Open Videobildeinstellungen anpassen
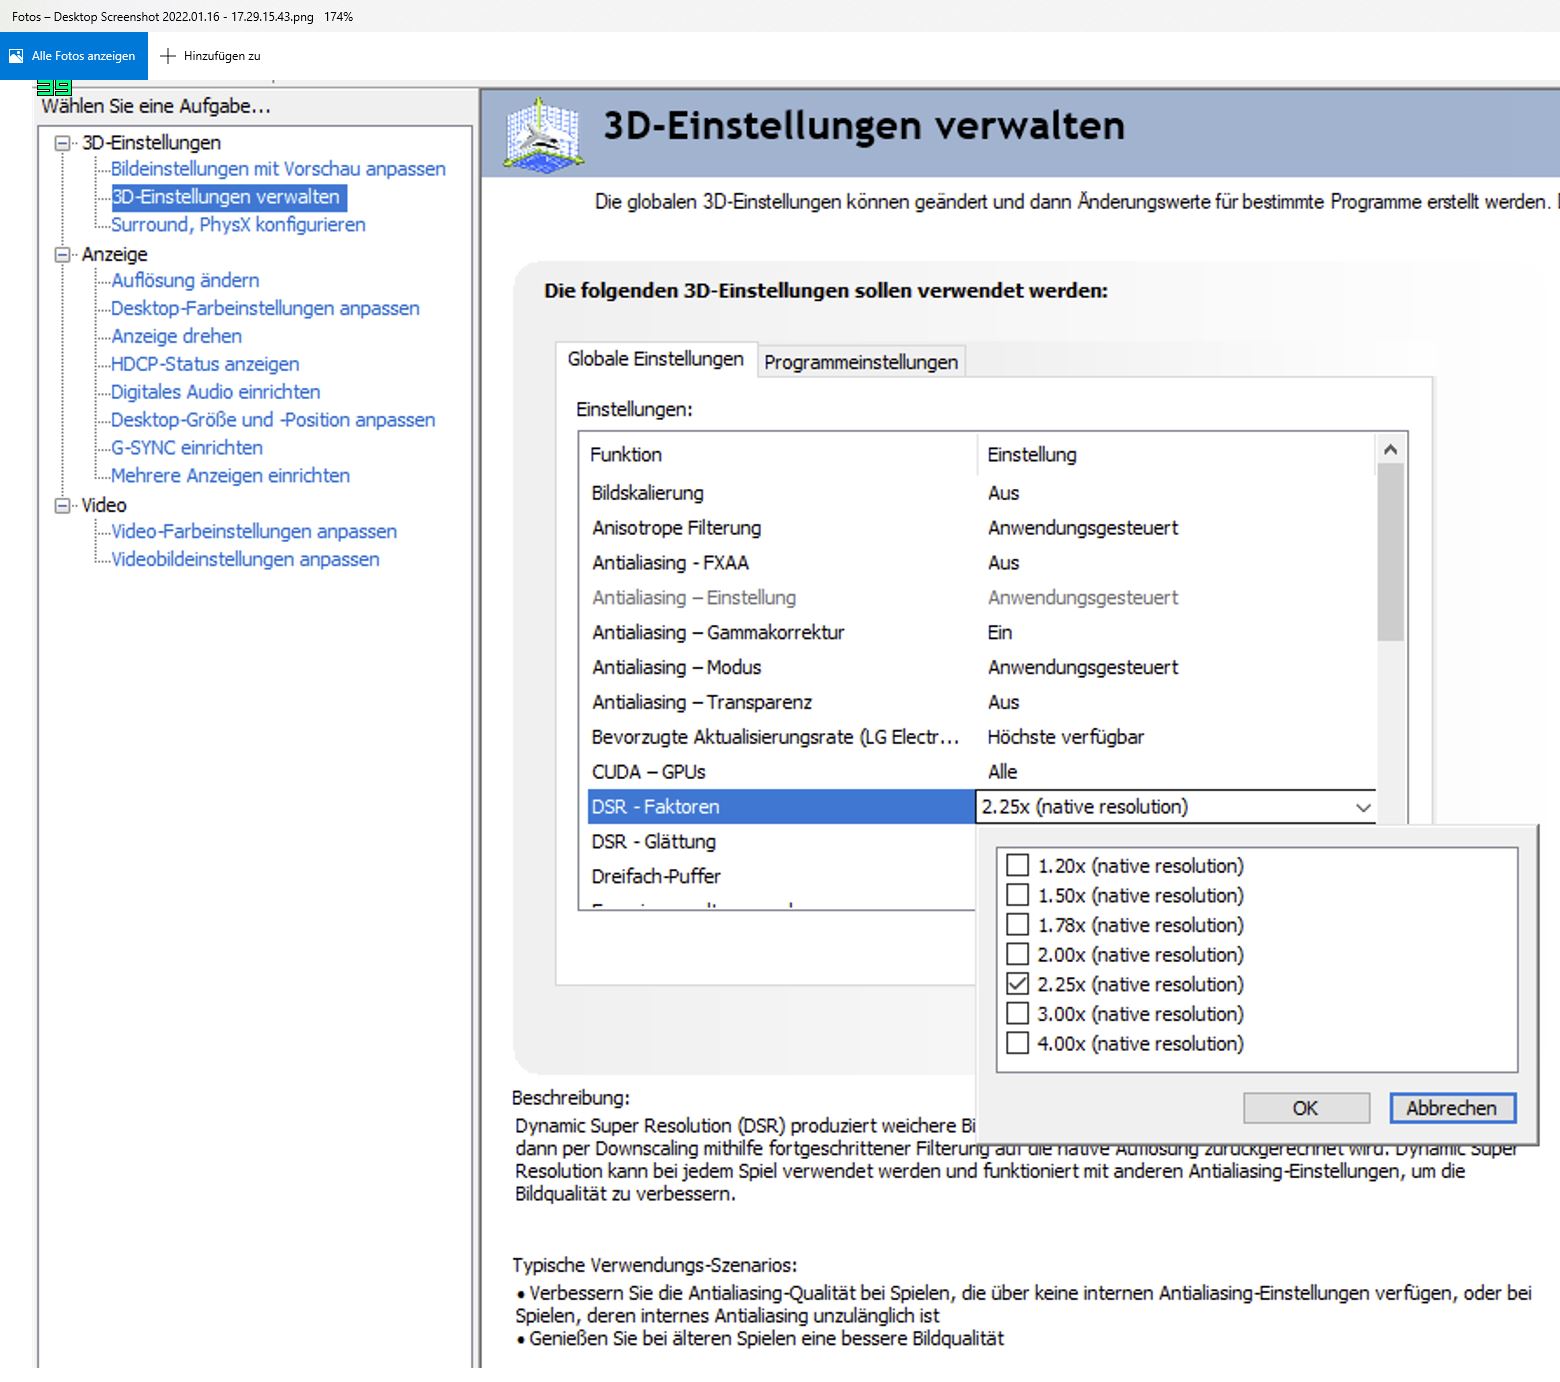 click(245, 560)
